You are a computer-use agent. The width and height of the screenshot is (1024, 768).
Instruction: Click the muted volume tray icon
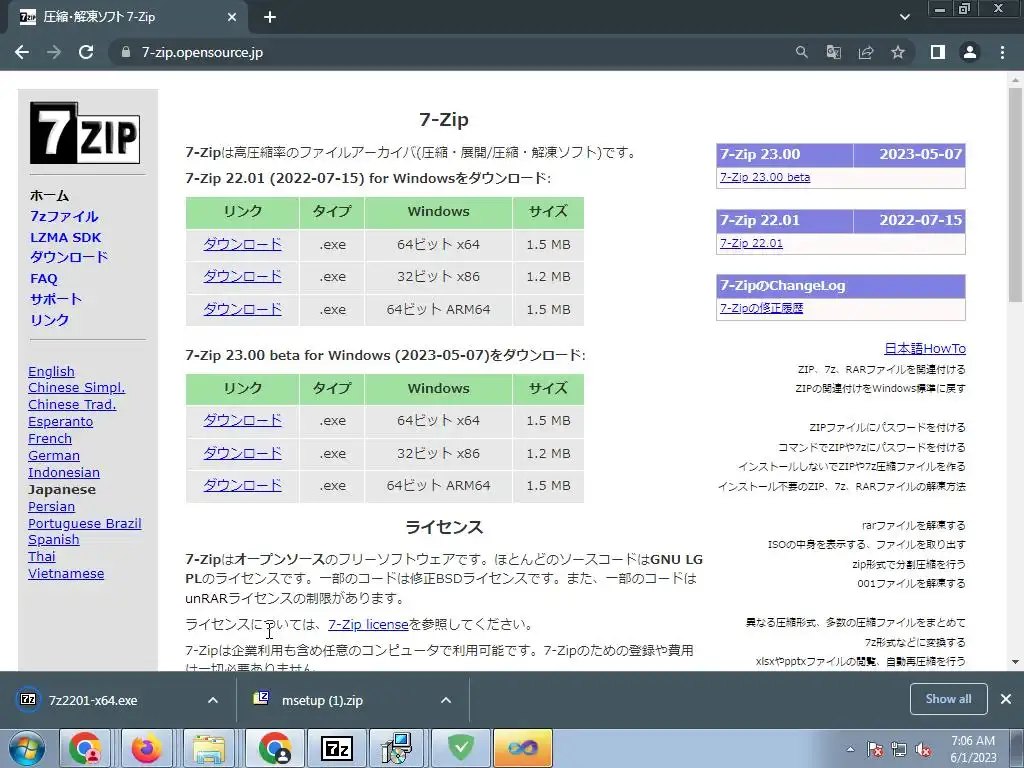(923, 750)
